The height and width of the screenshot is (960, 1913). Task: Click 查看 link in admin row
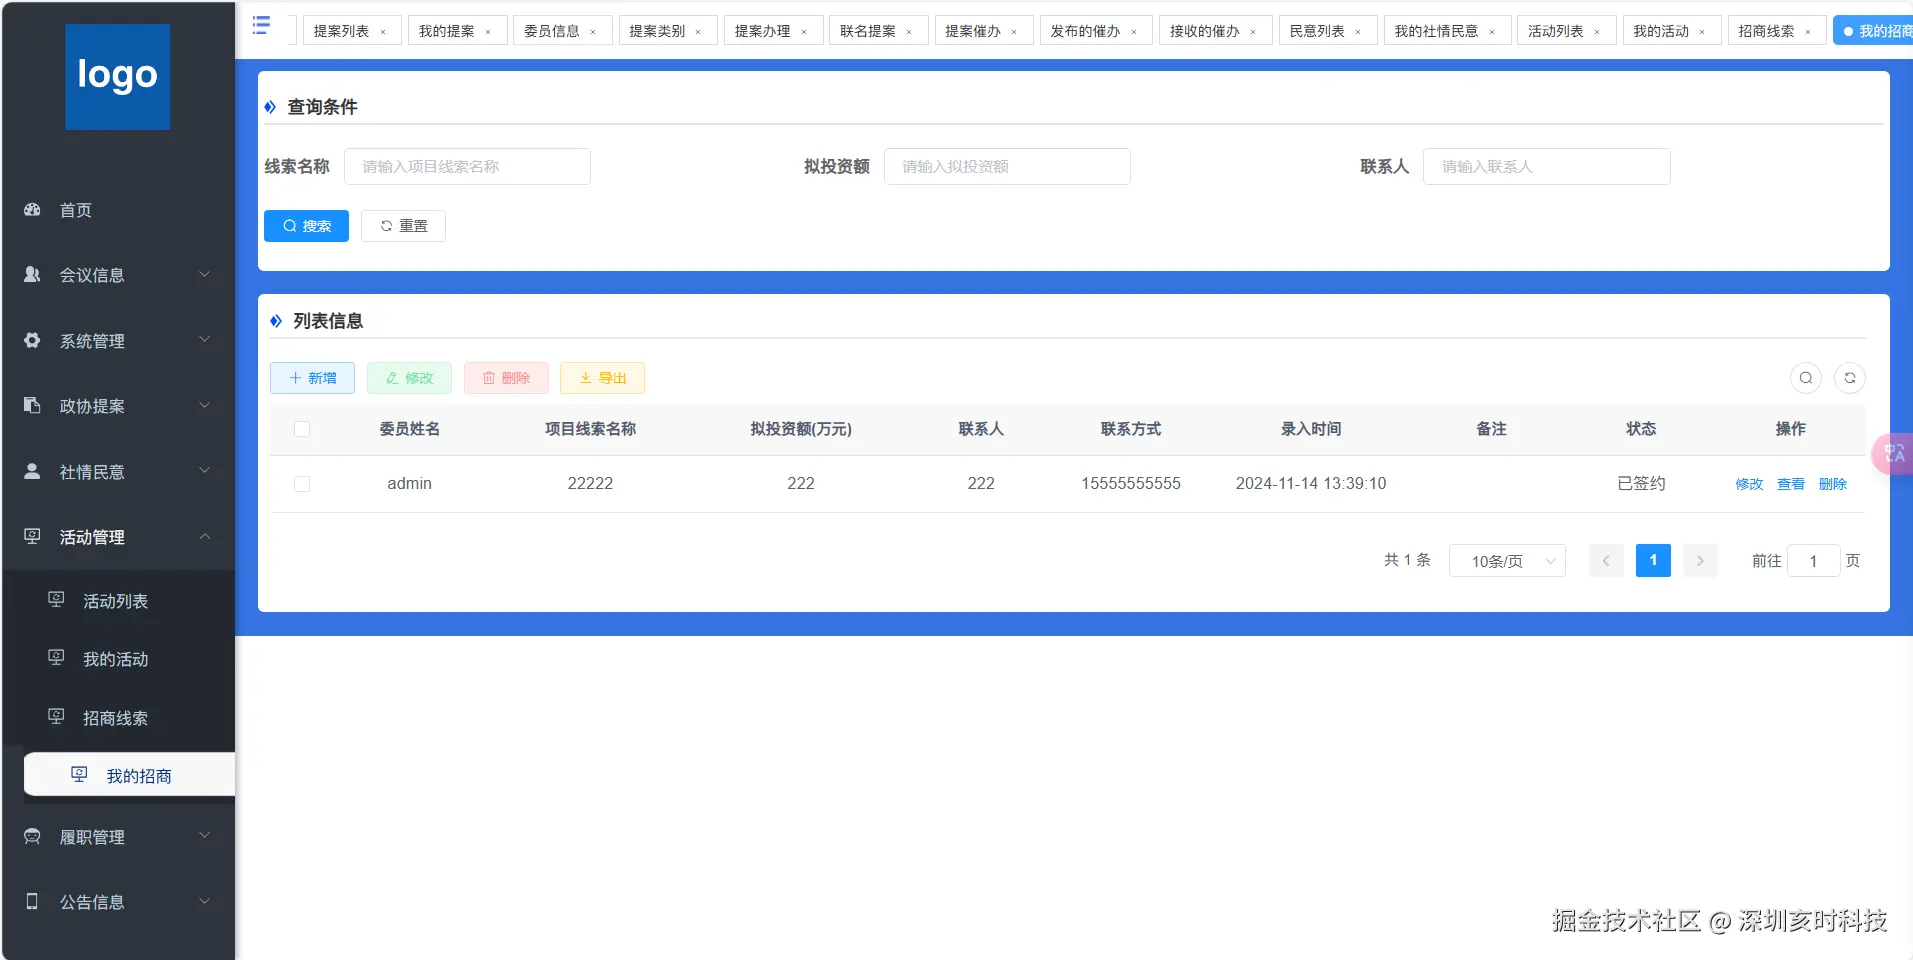coord(1791,484)
